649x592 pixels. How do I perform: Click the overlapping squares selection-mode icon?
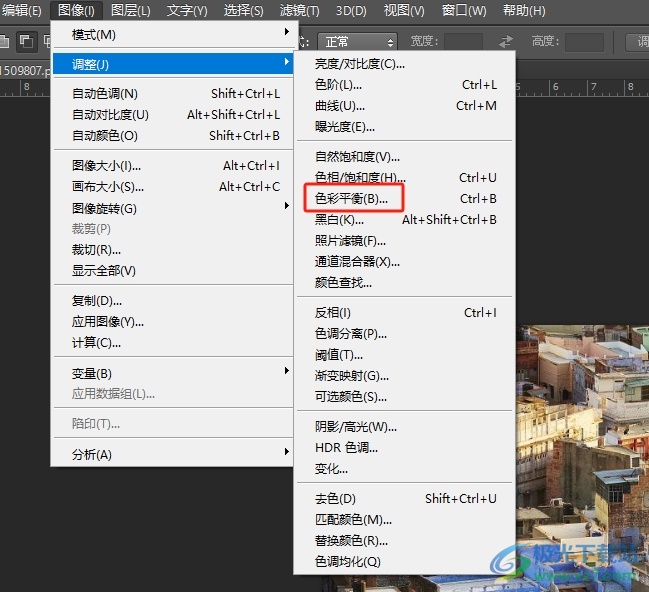coord(26,41)
